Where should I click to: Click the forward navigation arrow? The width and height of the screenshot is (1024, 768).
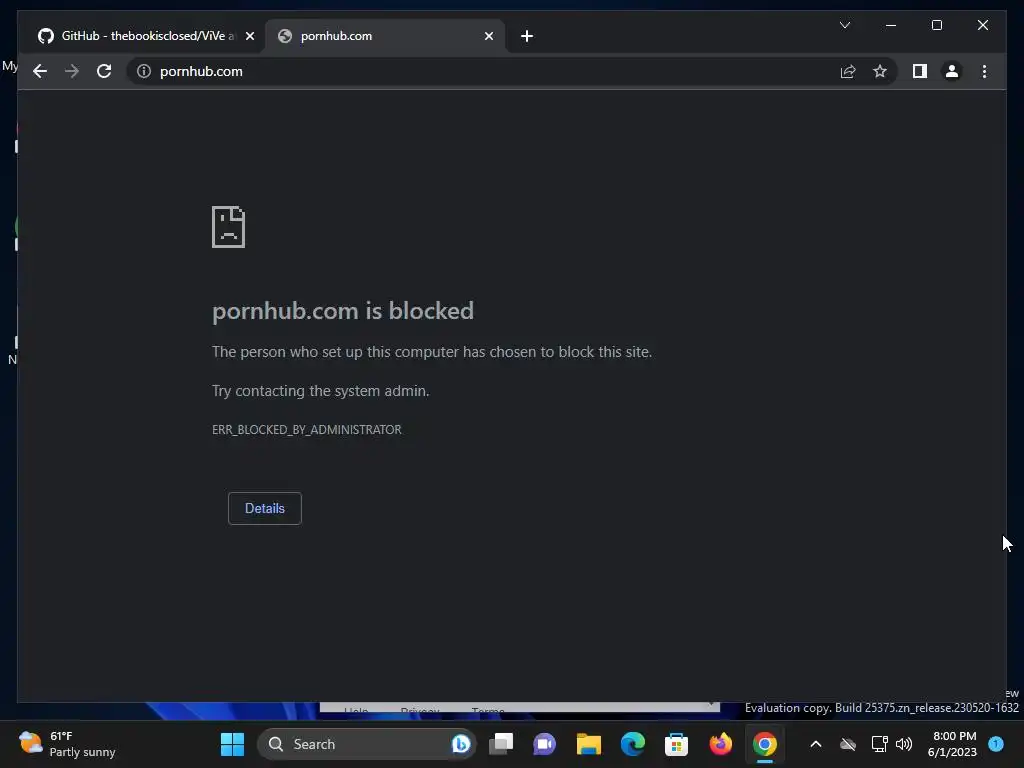72,71
